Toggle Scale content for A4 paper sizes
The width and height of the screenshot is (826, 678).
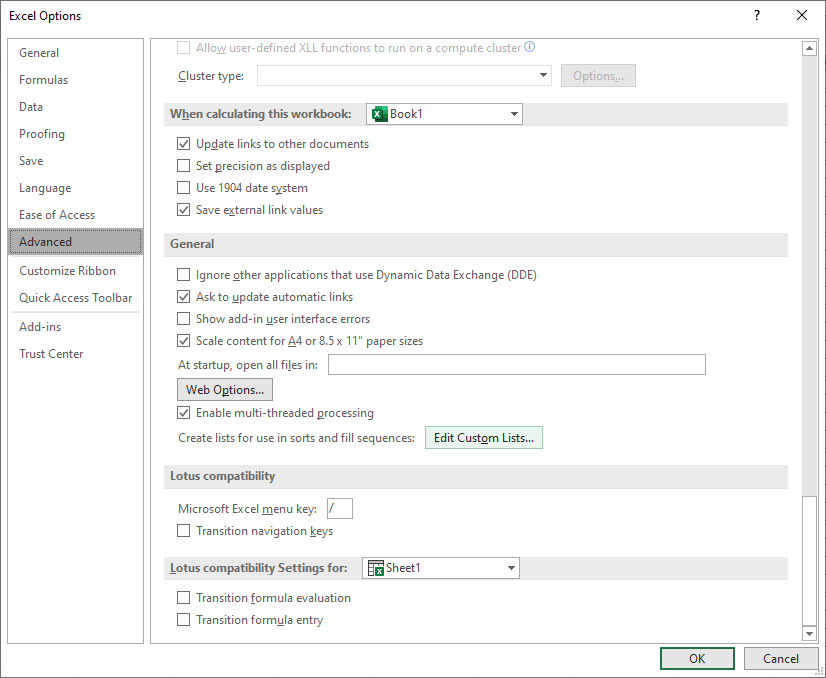tap(183, 341)
